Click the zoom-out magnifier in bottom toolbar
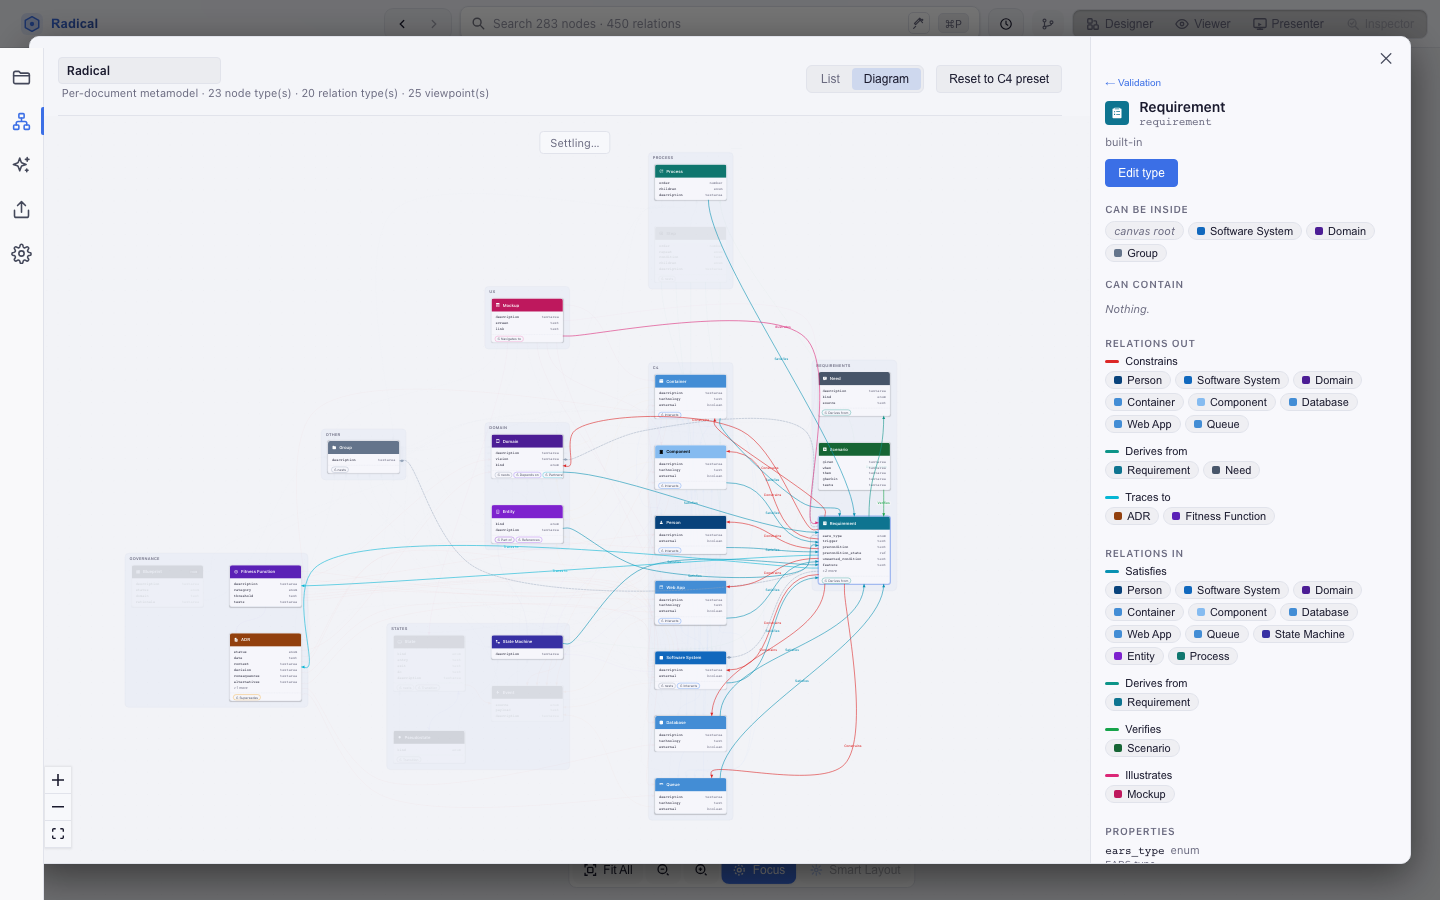Screen dimensions: 1440x900 point(663,870)
